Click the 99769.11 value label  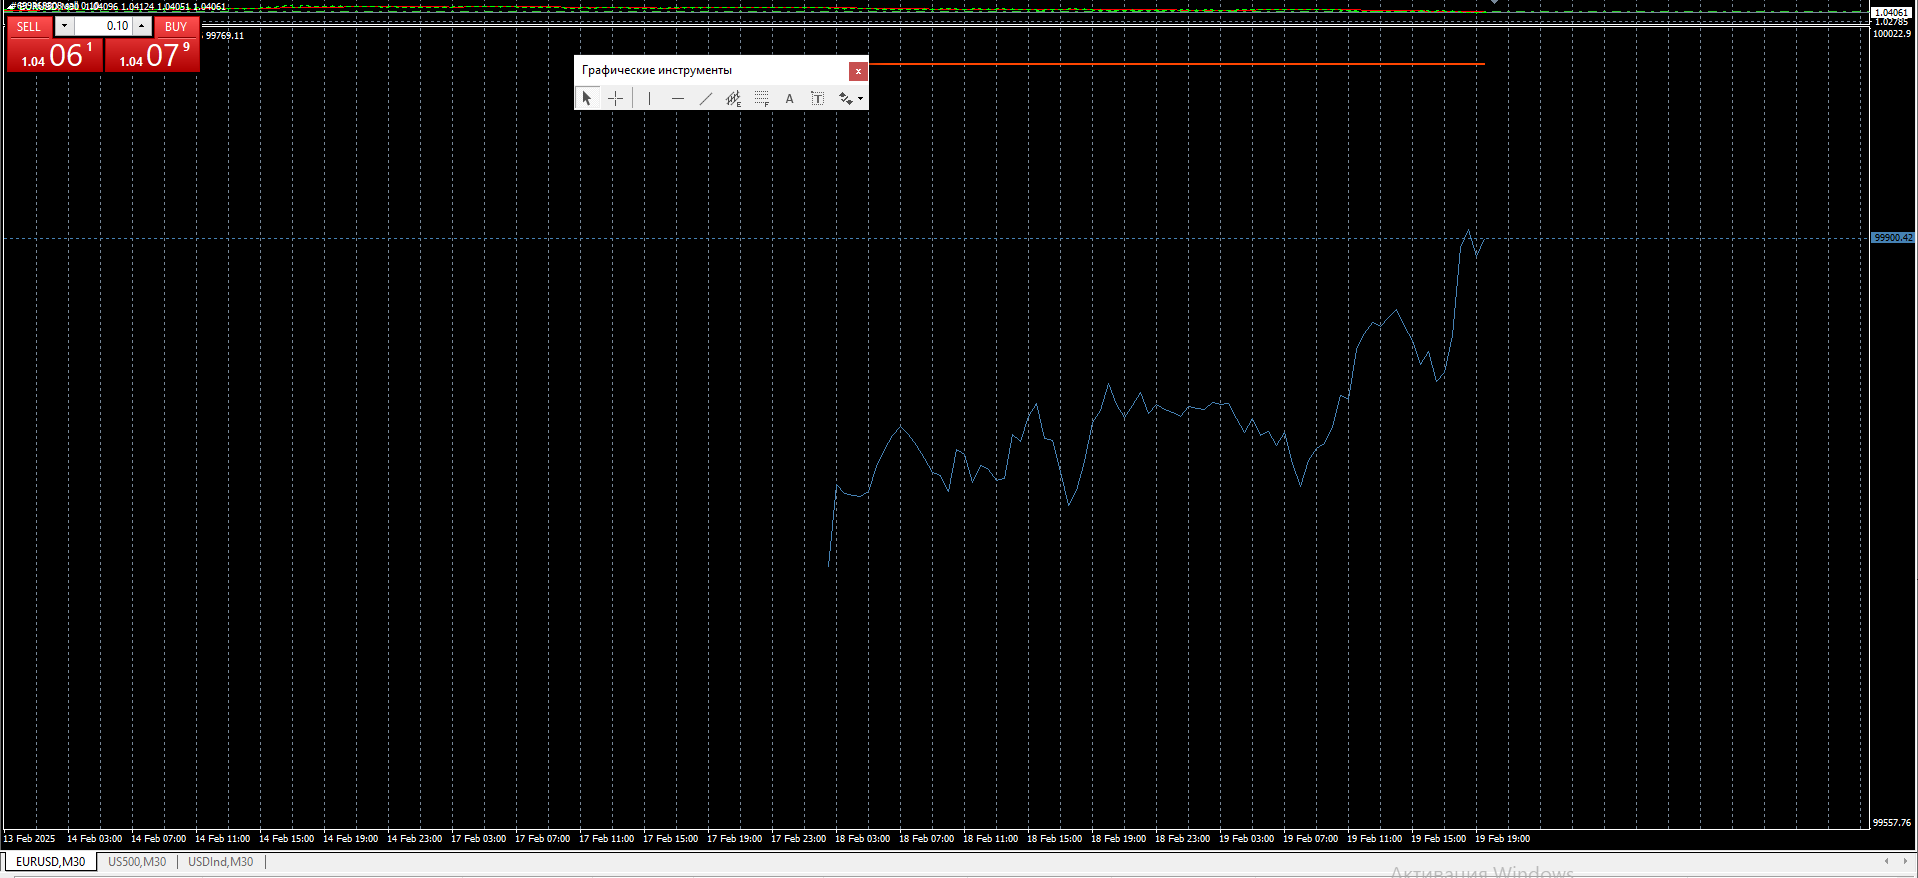225,36
